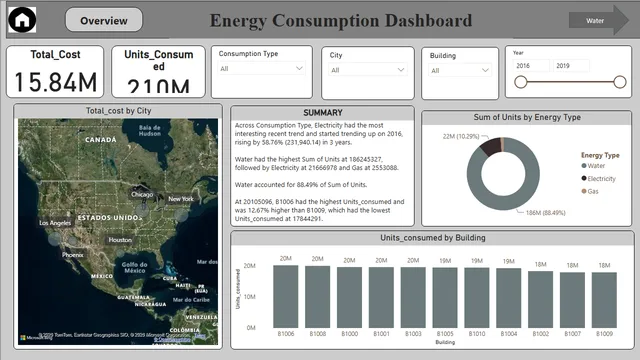Screen dimensions: 640x360
Task: Edit the start year 2016 field
Action: click(531, 66)
